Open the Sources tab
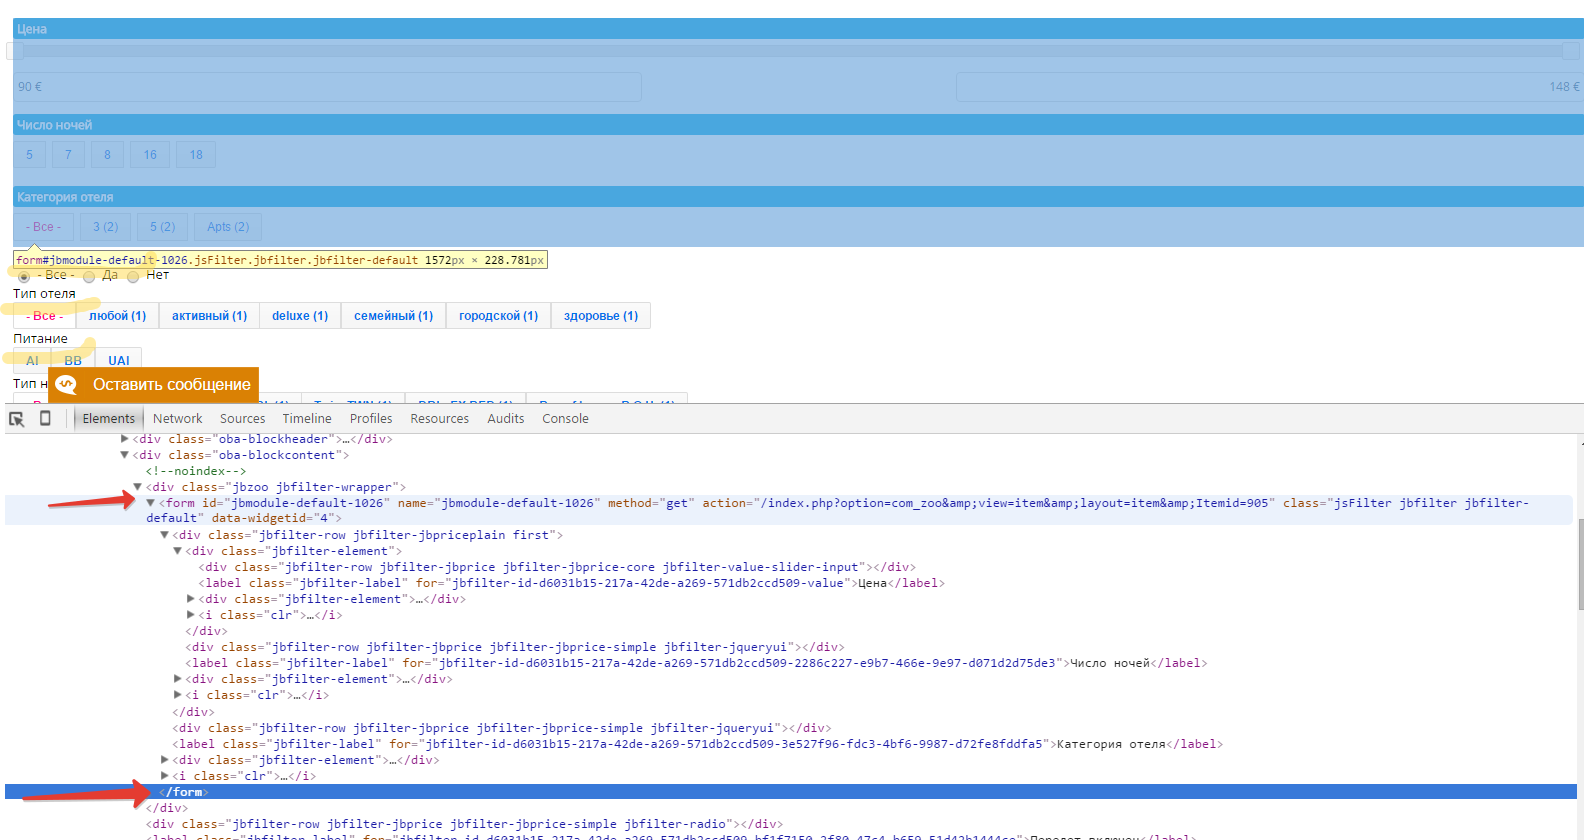This screenshot has height=840, width=1584. click(x=242, y=419)
